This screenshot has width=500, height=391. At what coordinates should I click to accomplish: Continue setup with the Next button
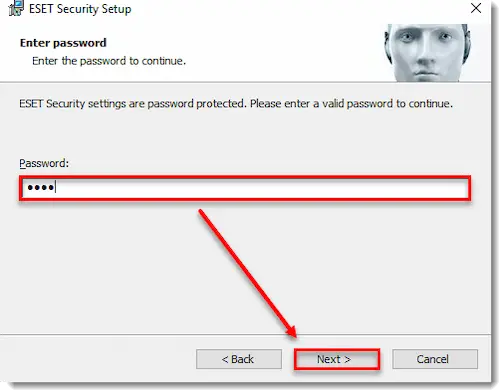(337, 359)
